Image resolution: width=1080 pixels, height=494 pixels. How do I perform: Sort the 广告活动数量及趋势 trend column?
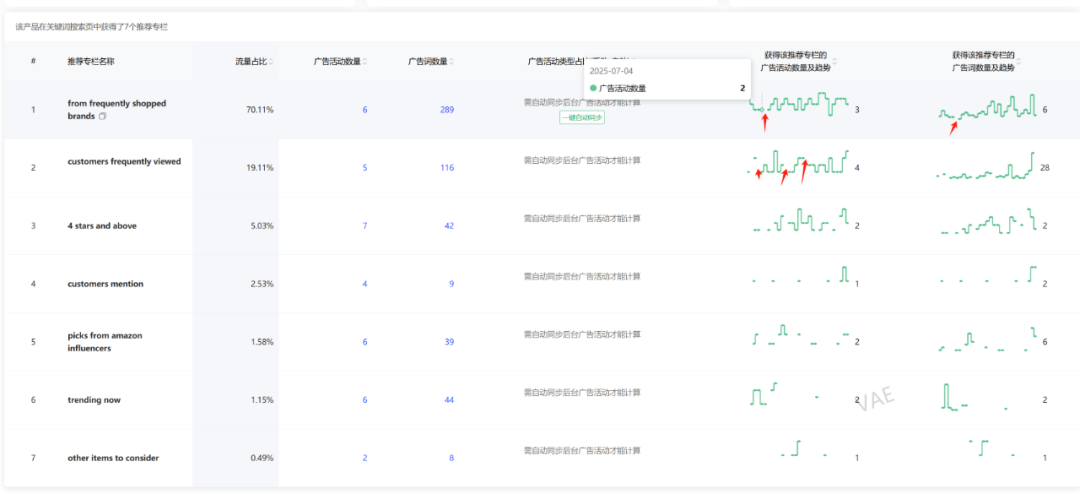click(x=836, y=62)
